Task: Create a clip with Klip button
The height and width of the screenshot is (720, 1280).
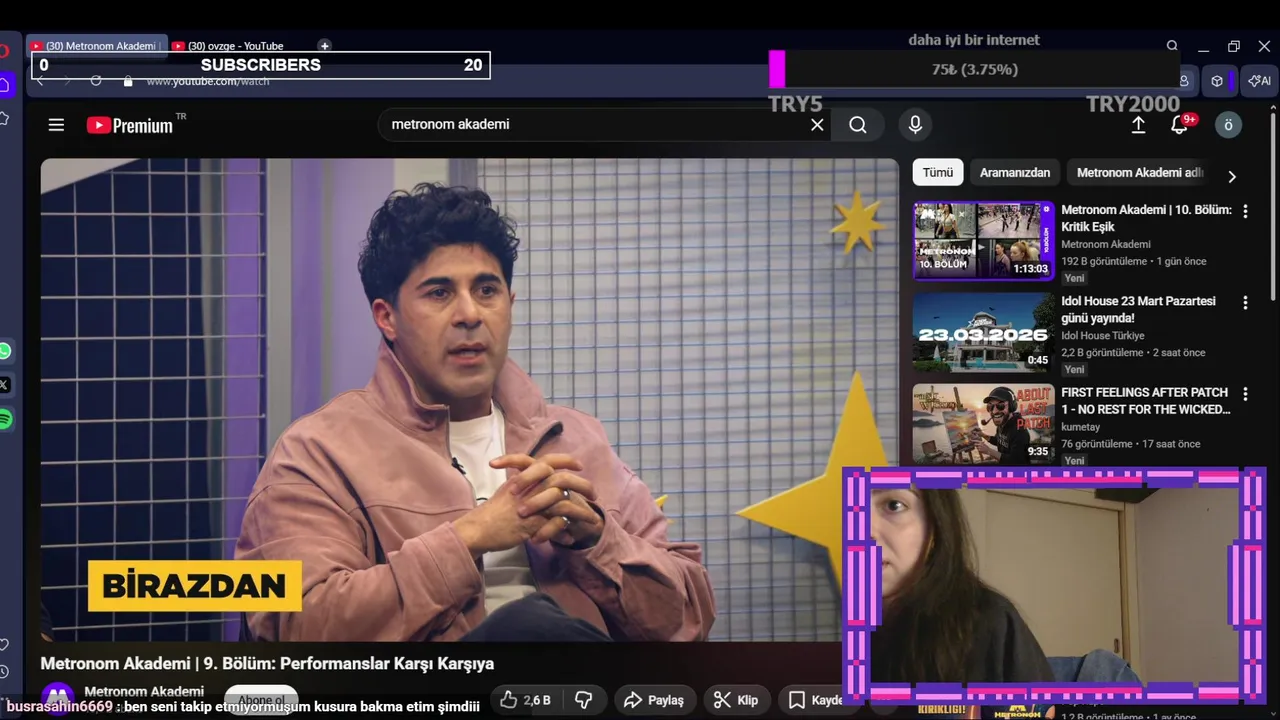Action: pos(736,700)
